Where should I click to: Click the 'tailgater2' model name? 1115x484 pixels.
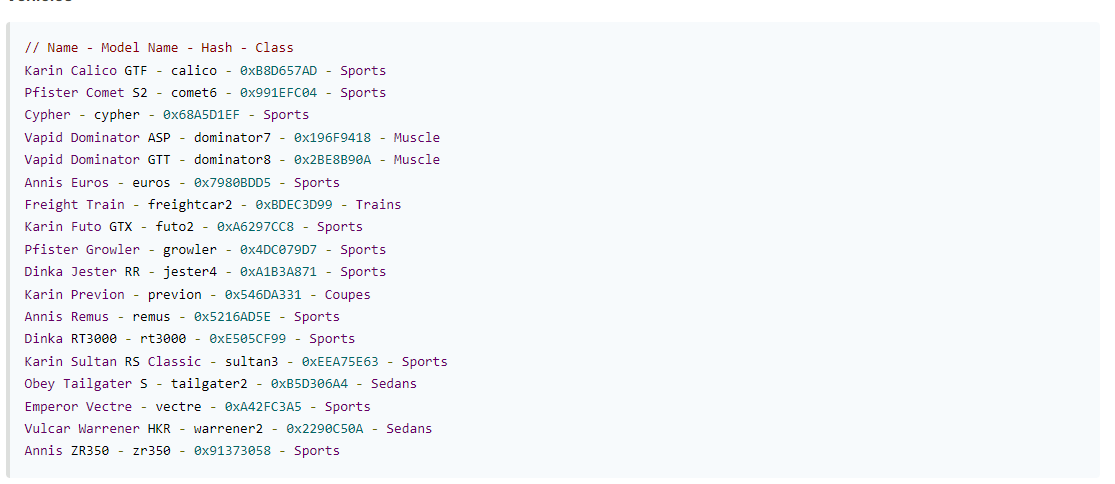(209, 383)
